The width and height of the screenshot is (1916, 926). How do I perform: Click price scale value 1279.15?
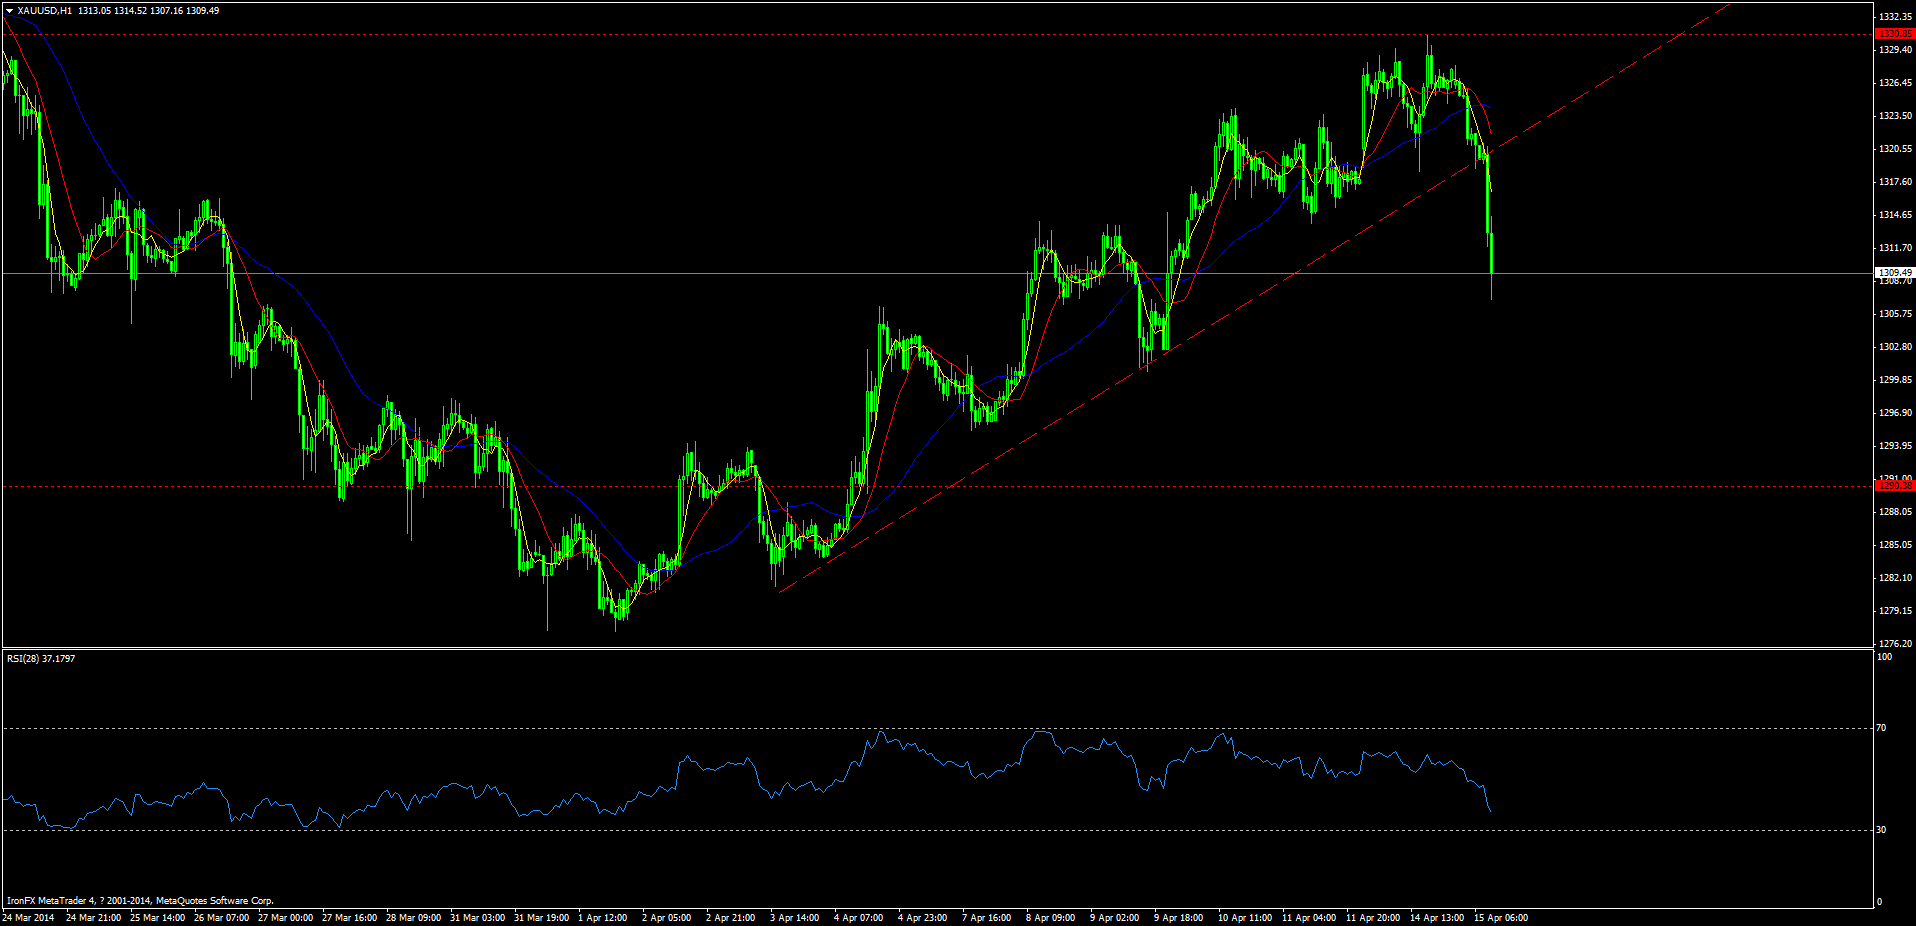[x=1895, y=611]
